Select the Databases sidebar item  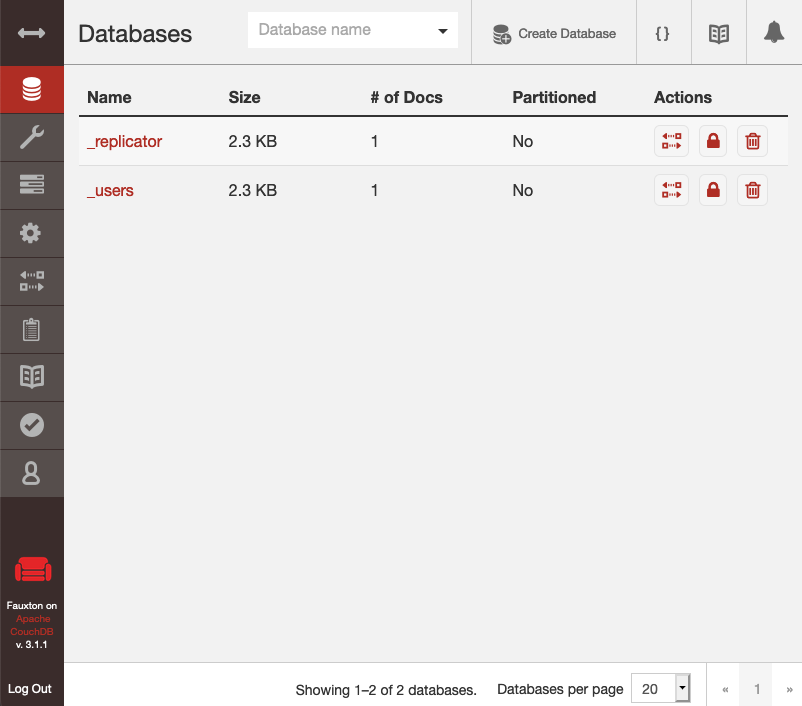tap(31, 90)
